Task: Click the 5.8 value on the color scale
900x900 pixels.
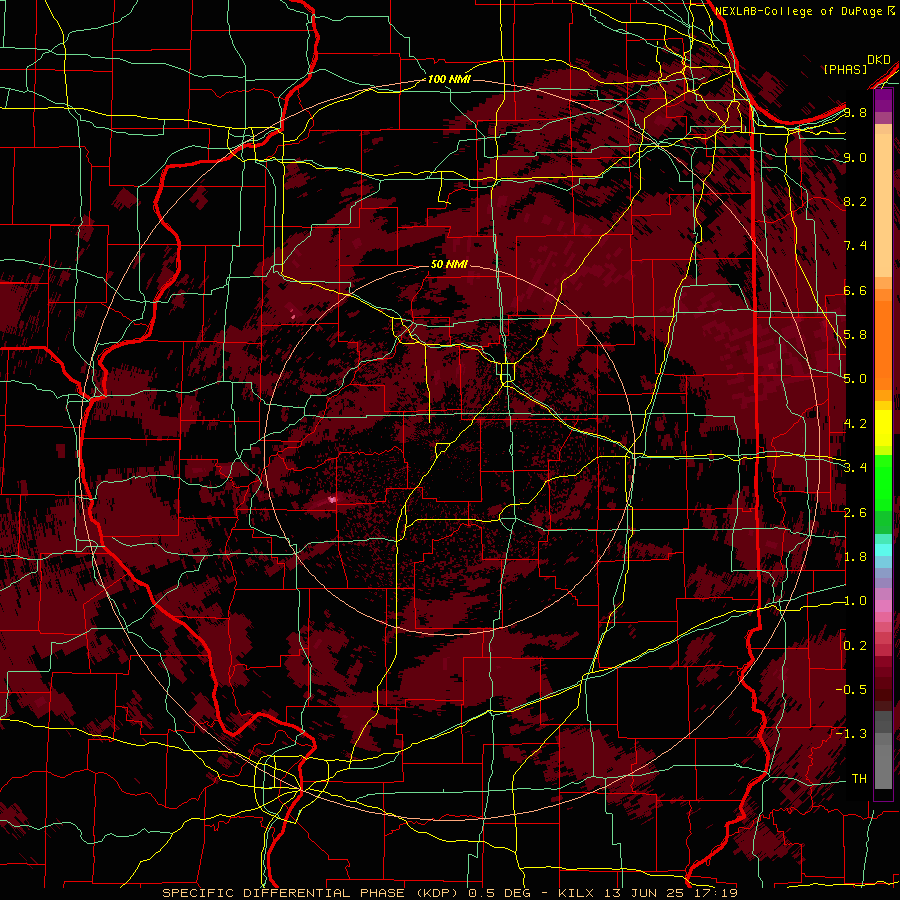Action: (x=855, y=335)
